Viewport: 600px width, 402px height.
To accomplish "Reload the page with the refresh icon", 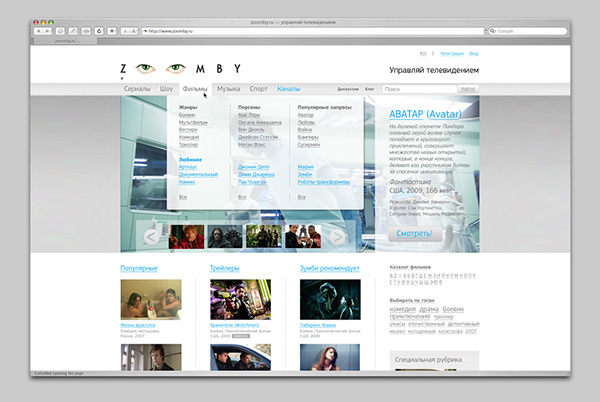I will point(99,31).
